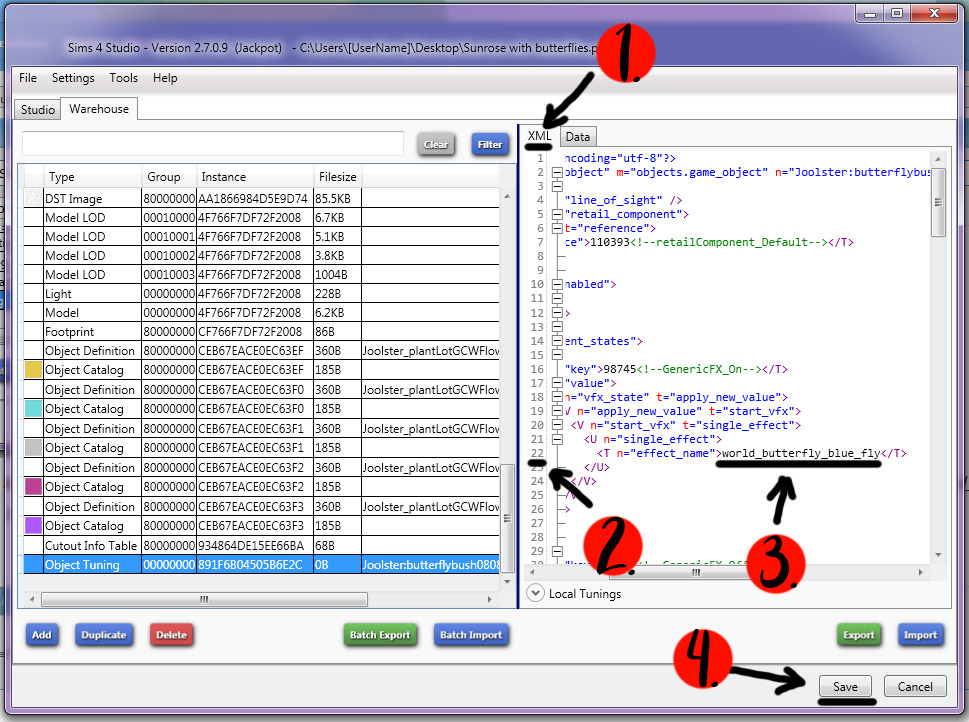Expand the Local Tunings section
This screenshot has width=969, height=722.
[x=536, y=593]
